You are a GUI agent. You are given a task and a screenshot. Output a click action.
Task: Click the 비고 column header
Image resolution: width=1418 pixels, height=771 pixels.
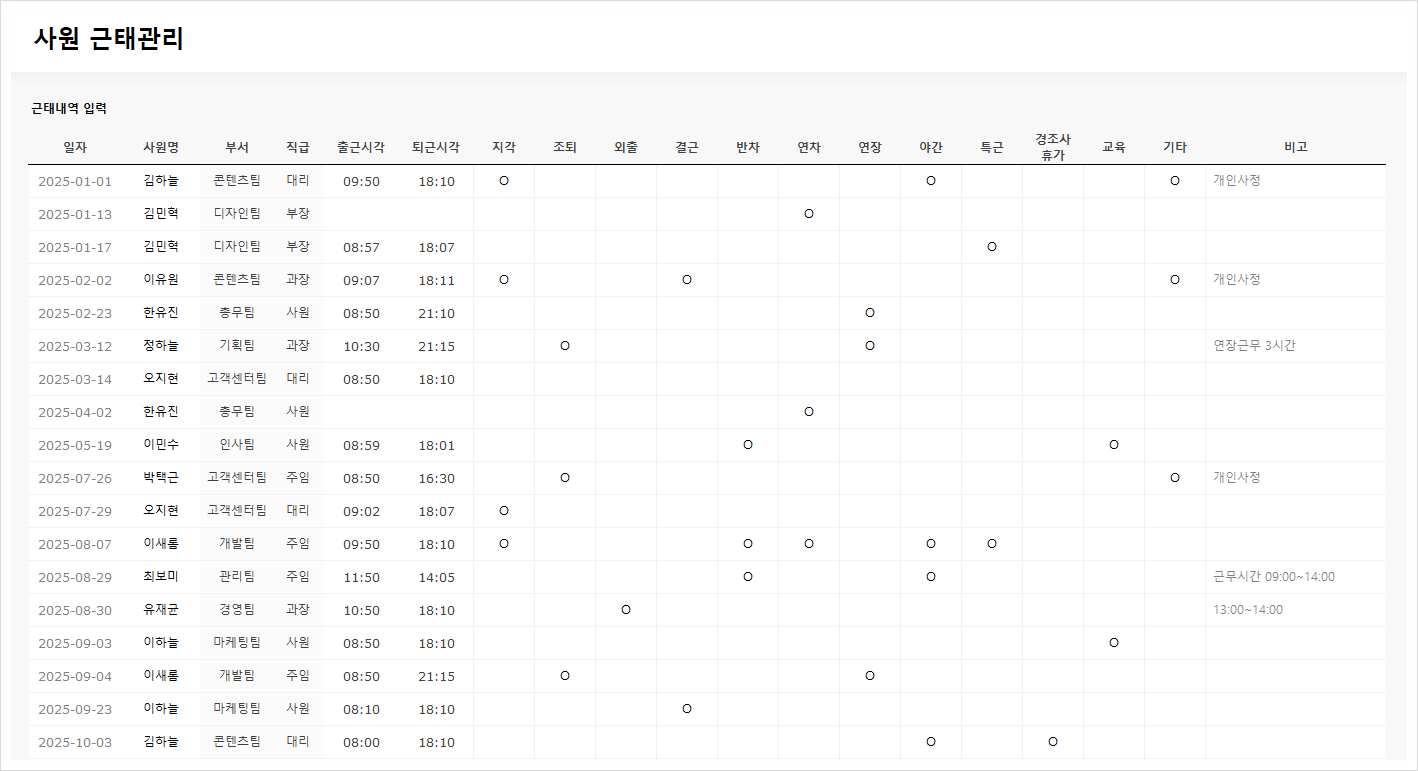click(x=1296, y=147)
